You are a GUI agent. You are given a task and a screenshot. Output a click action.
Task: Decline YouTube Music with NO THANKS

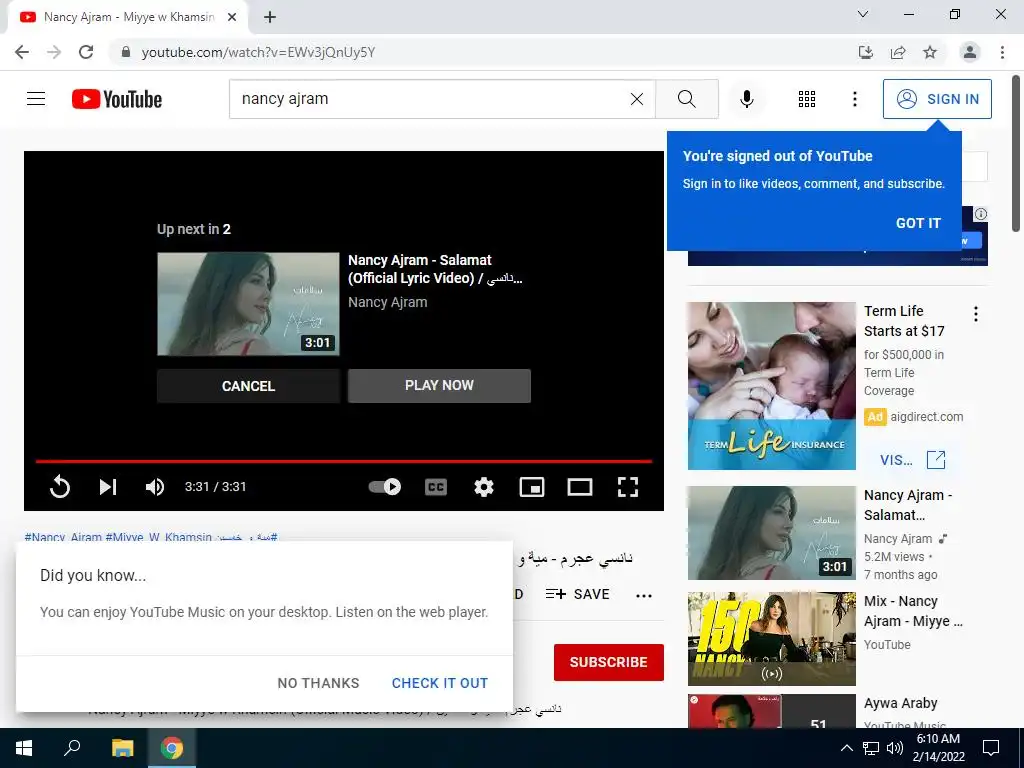[x=318, y=683]
